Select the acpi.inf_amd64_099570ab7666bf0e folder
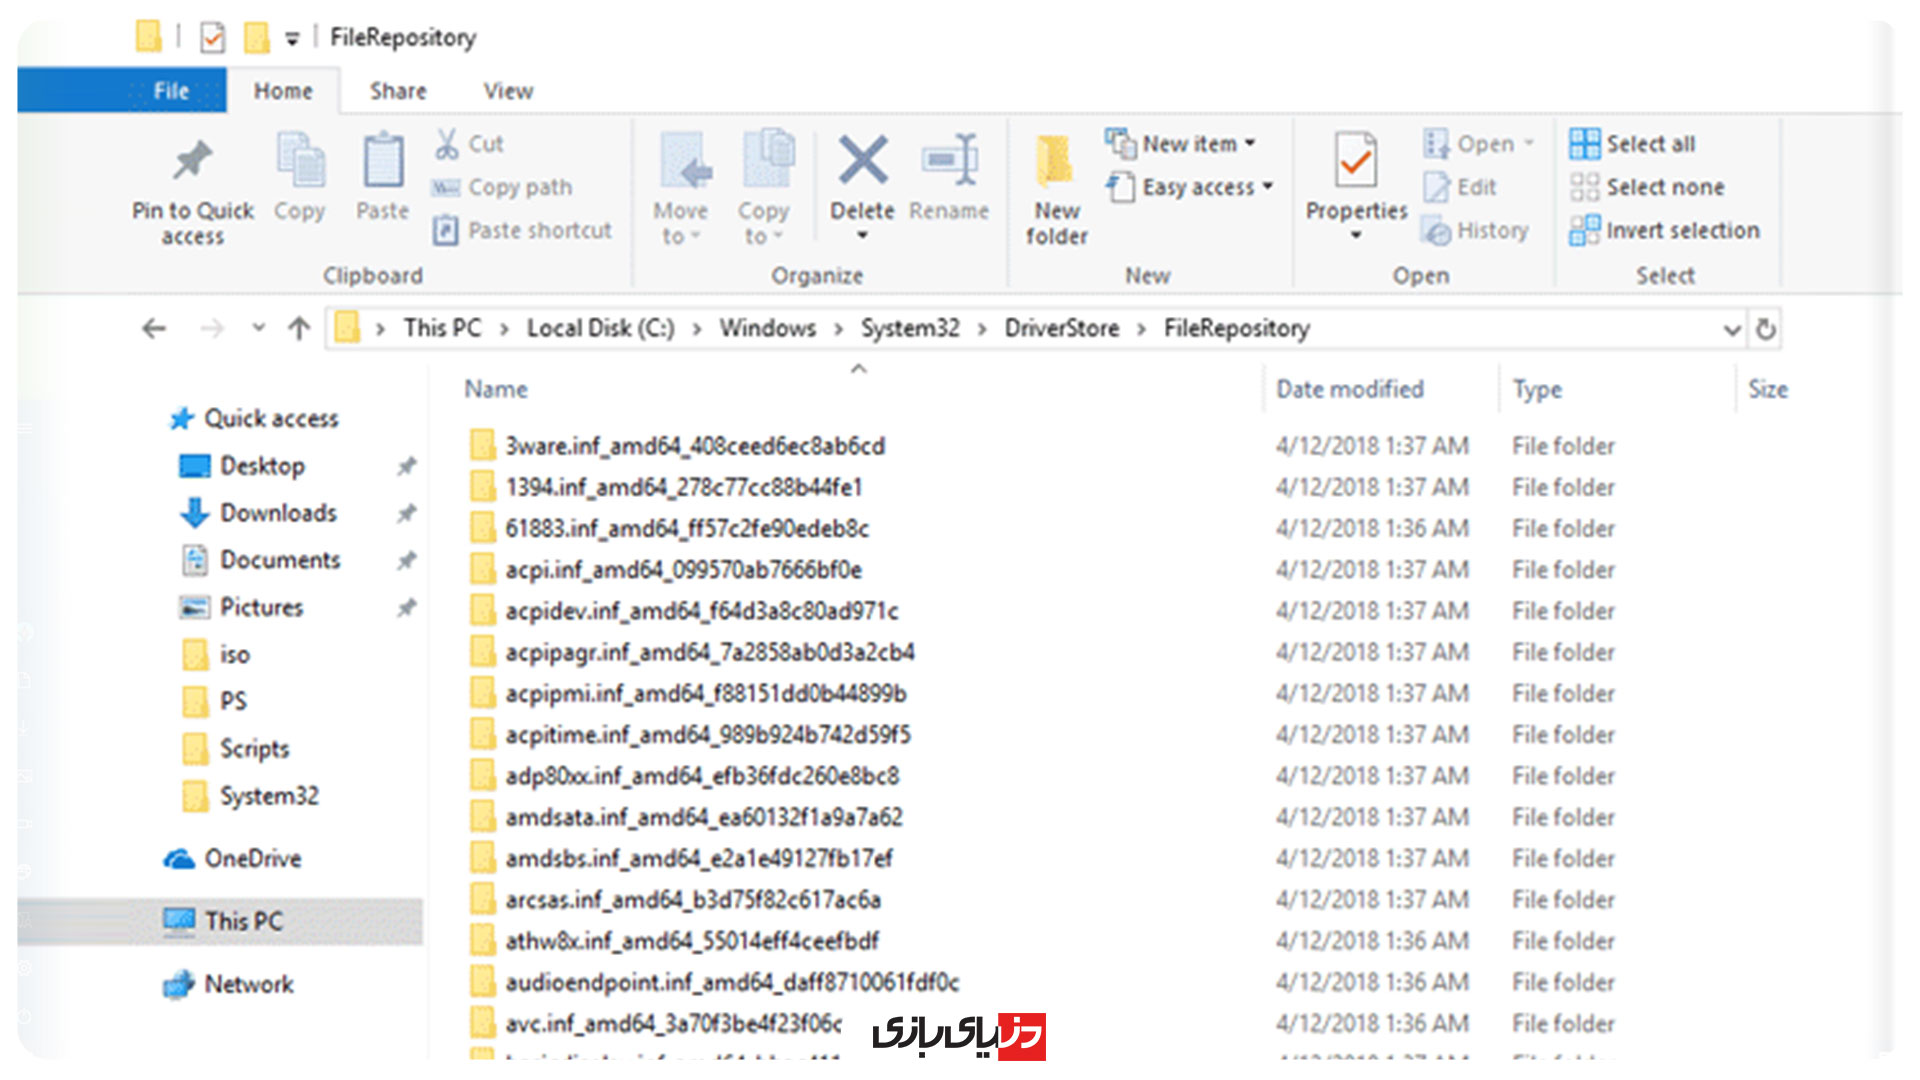1920x1080 pixels. coord(683,570)
